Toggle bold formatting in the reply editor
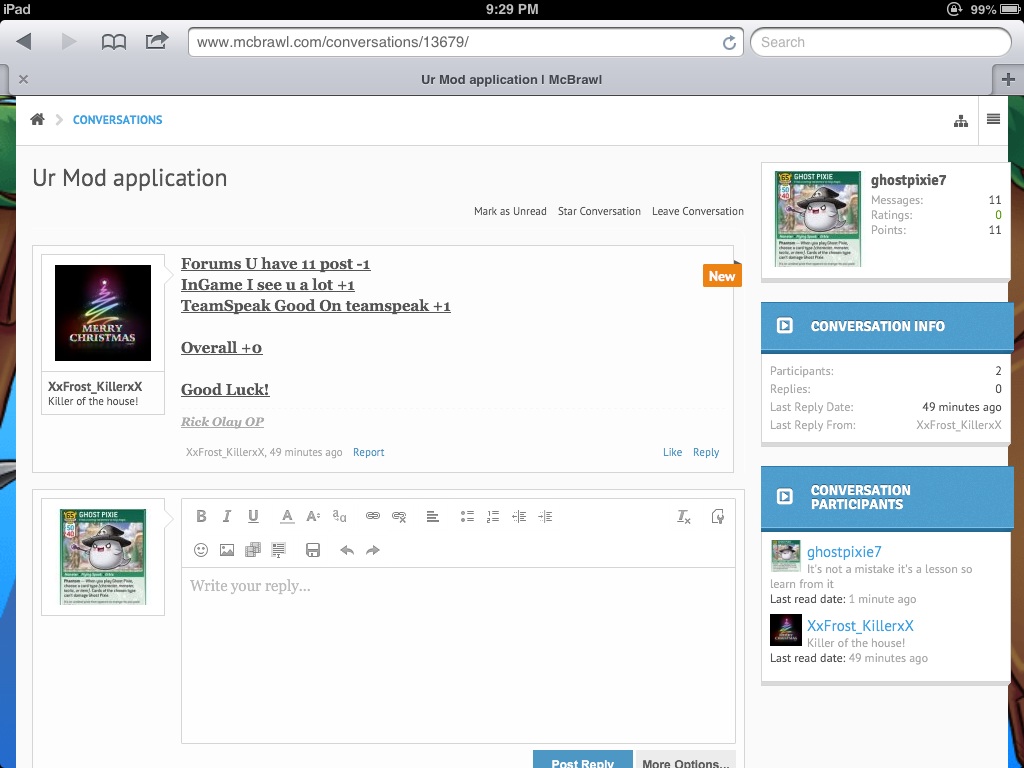Screen dimensions: 1024x768 tap(201, 516)
